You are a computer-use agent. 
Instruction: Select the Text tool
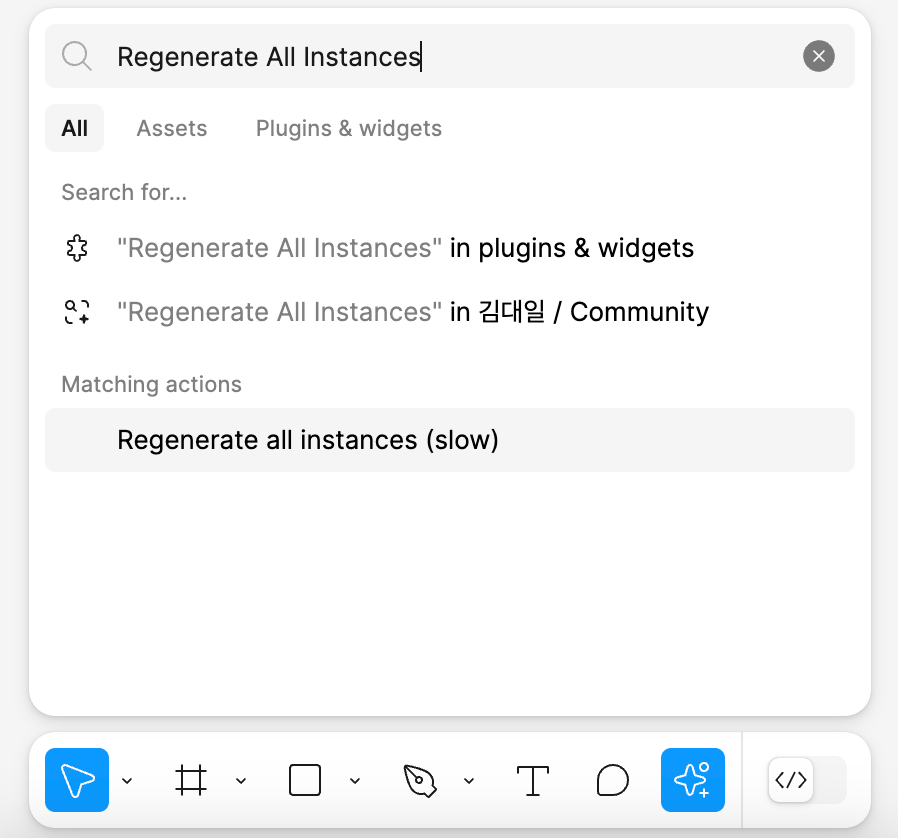point(533,780)
